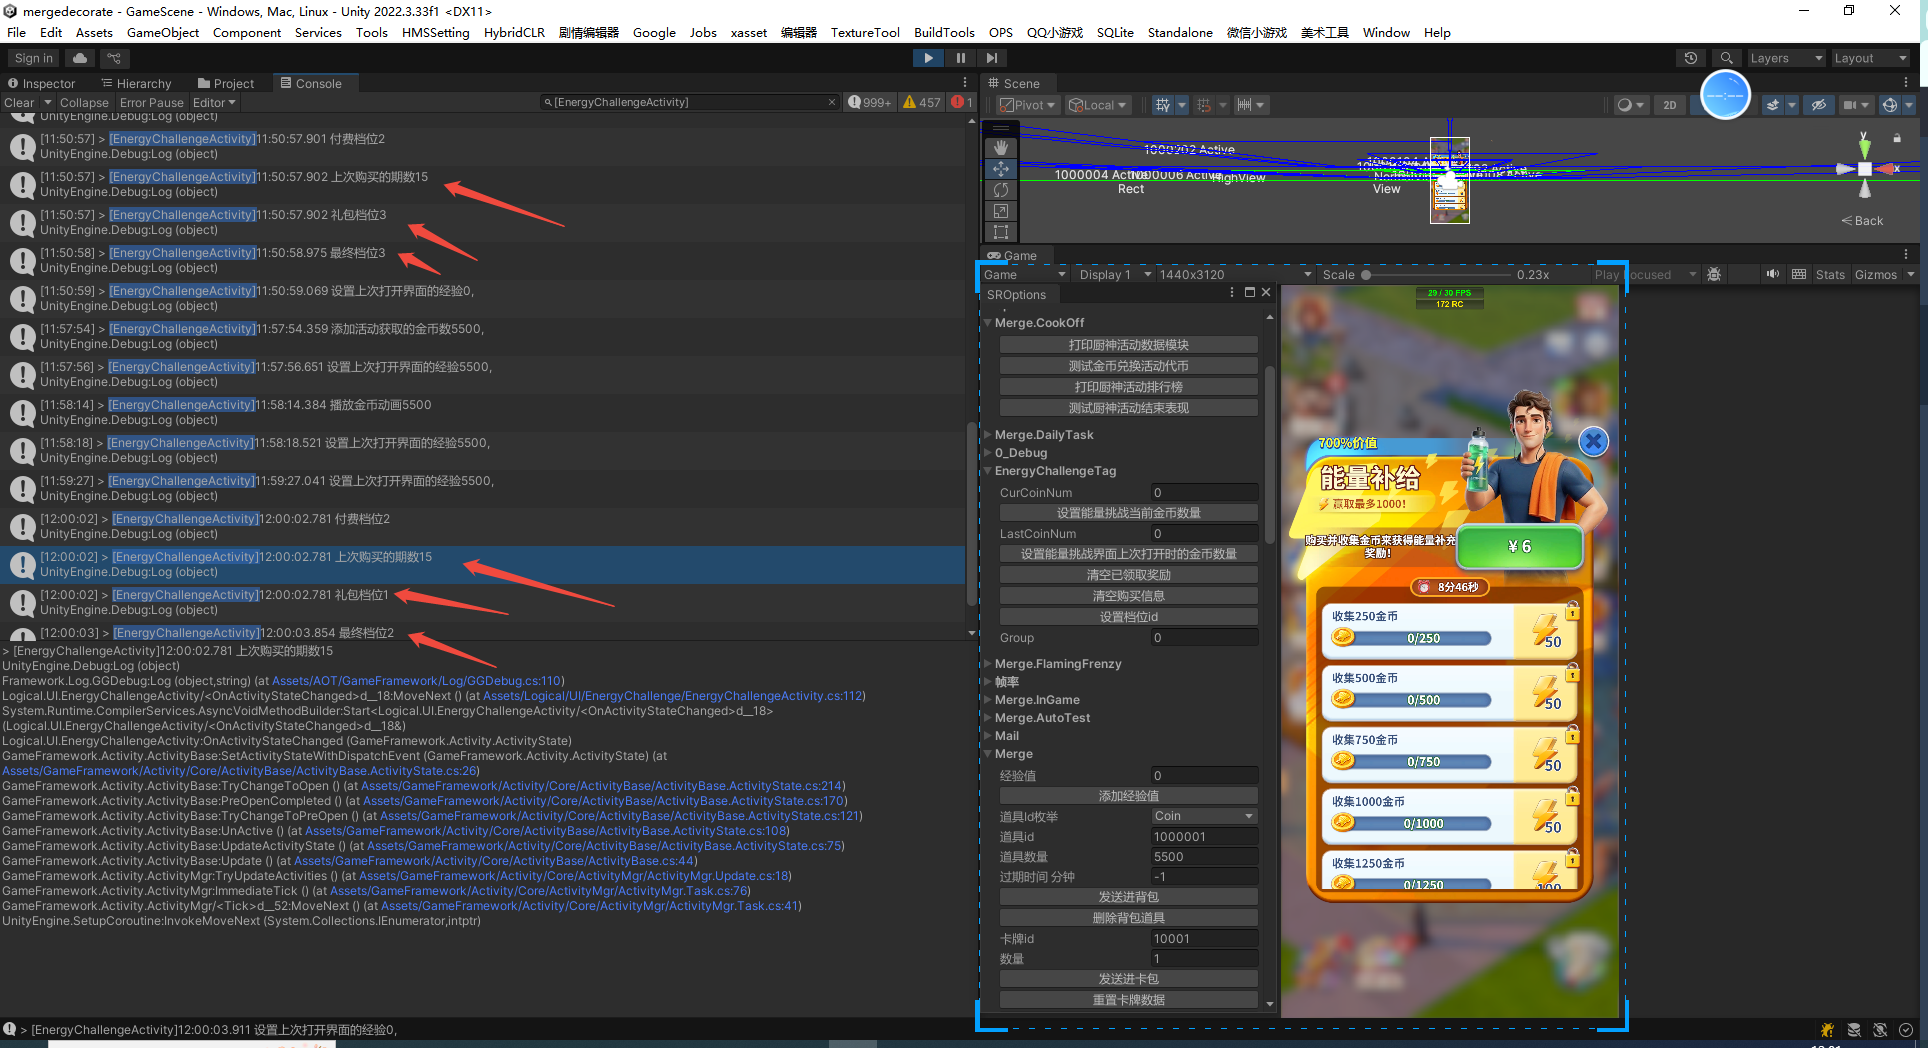1928x1048 pixels.
Task: Click the Frame Debugger bug icon
Action: [x=1714, y=274]
